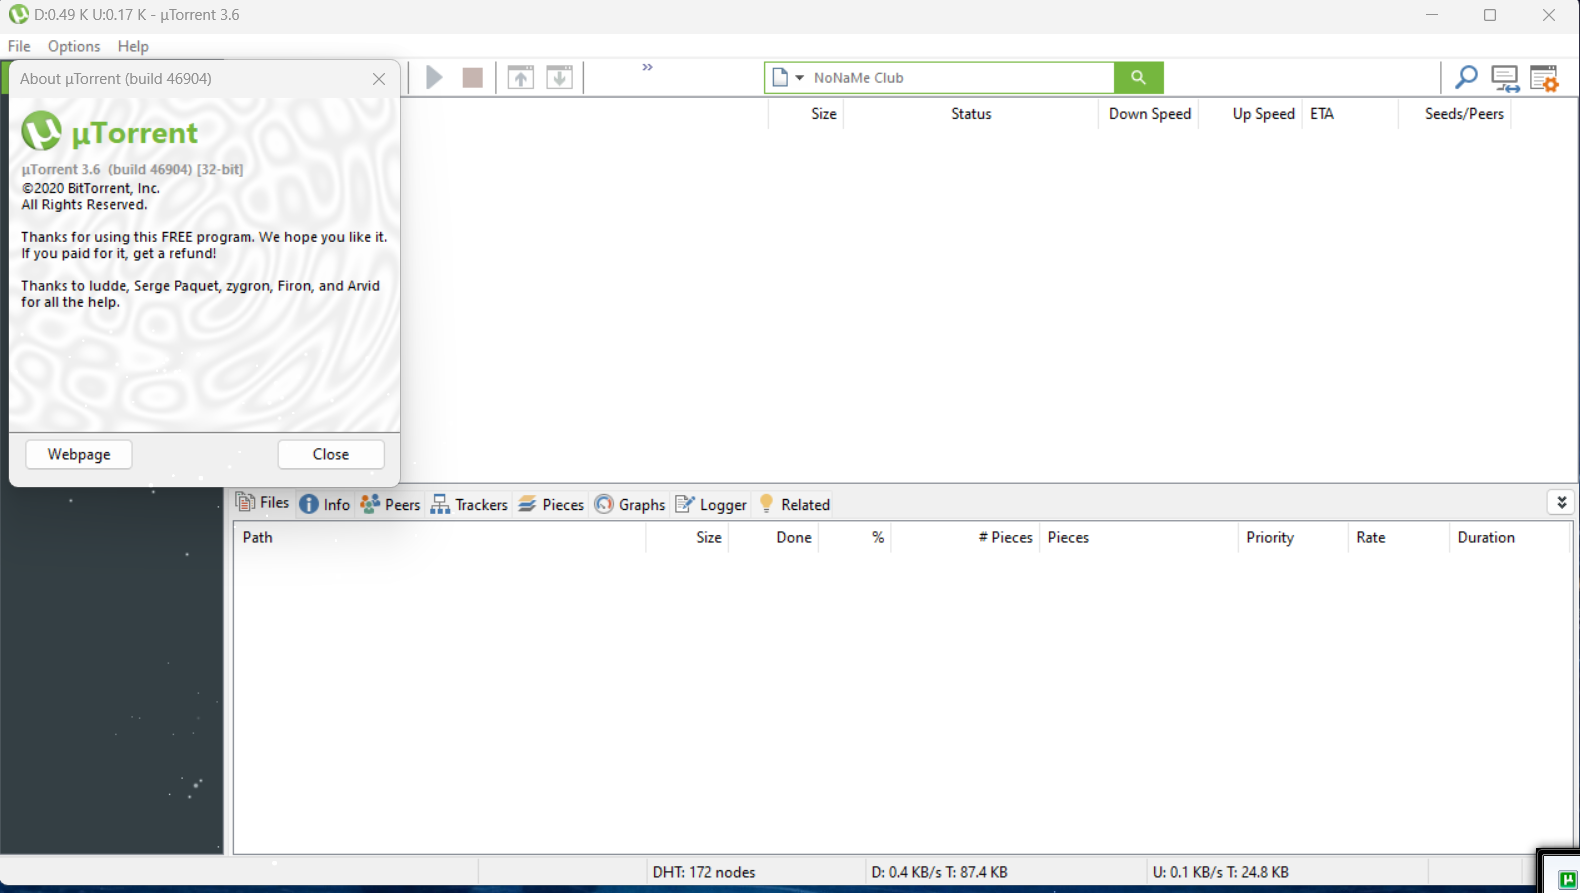
Task: Switch to the Trackers tab
Action: (x=469, y=504)
